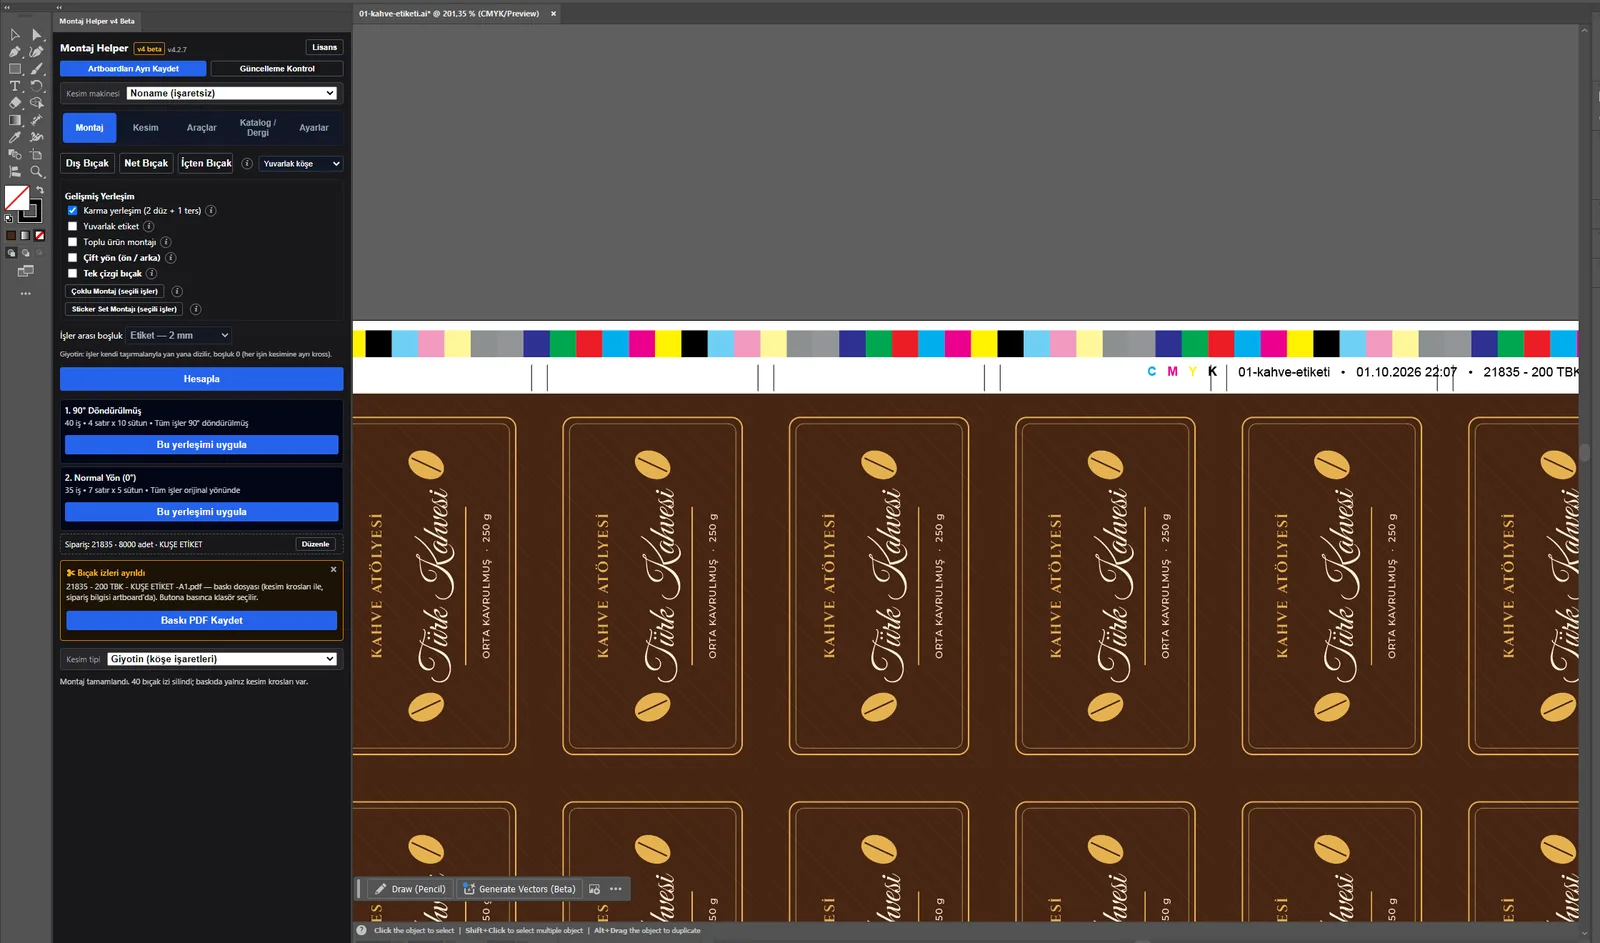Select the Rectangle tool
This screenshot has width=1600, height=943.
point(15,69)
